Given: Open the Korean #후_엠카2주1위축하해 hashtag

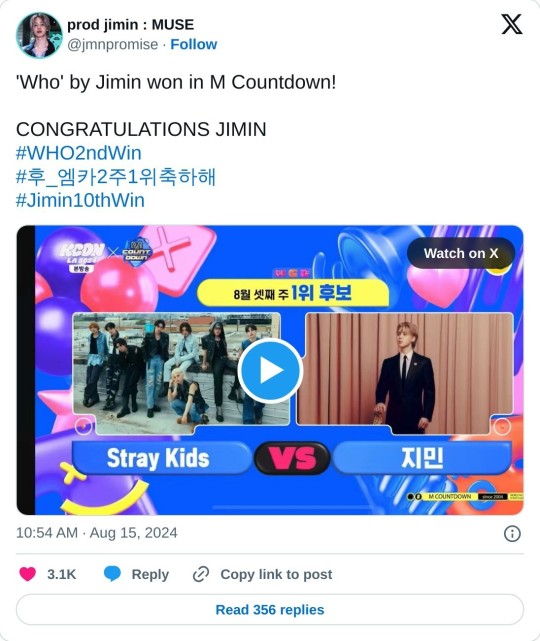Looking at the screenshot, I should pos(116,177).
